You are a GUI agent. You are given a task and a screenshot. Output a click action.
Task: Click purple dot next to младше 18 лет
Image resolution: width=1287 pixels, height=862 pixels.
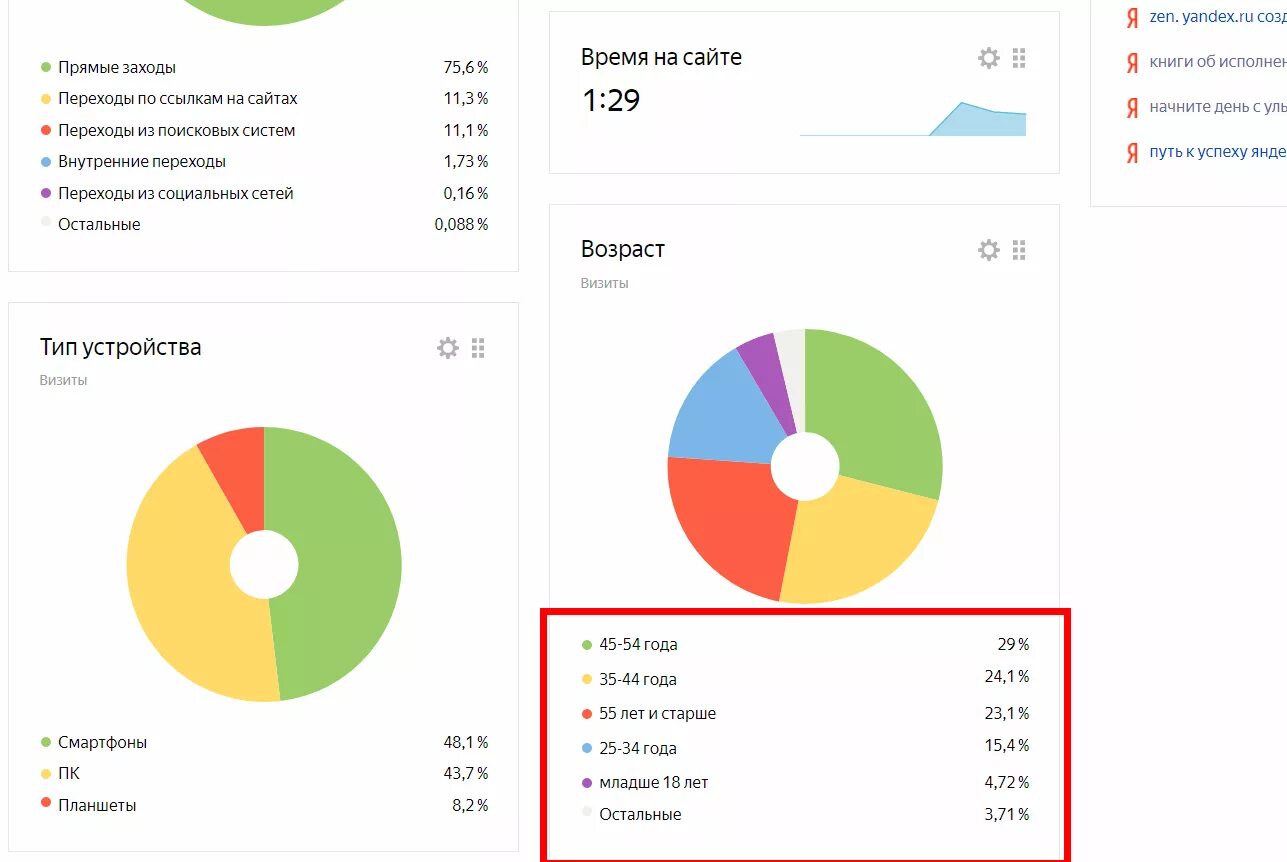pyautogui.click(x=587, y=783)
